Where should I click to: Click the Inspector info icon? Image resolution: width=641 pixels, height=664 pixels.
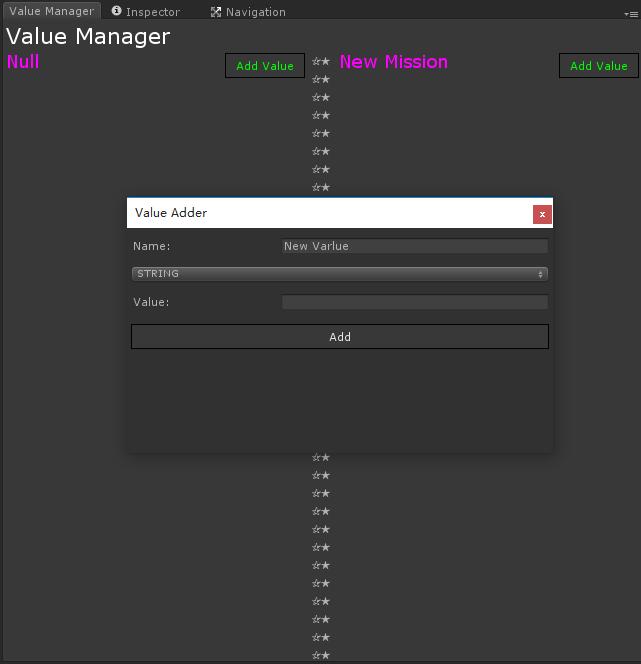[117, 11]
